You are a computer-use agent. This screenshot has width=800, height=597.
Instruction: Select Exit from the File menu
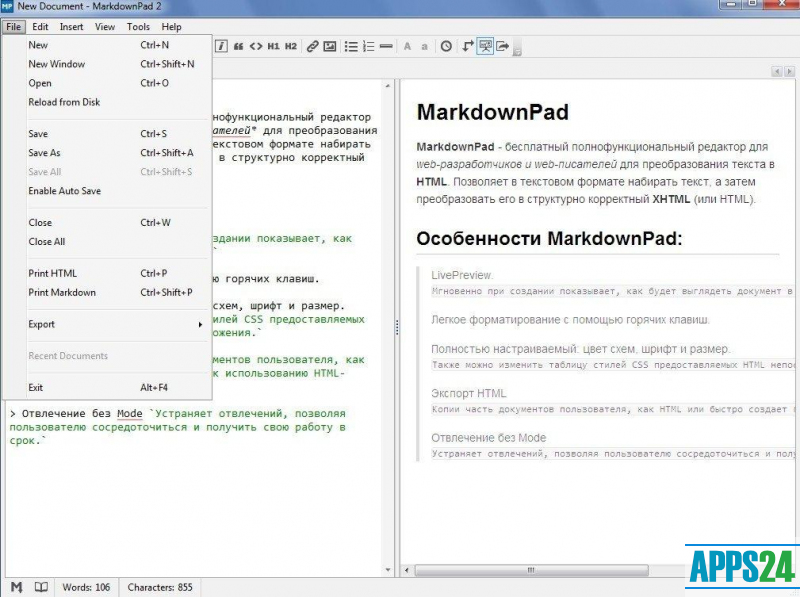click(107, 387)
